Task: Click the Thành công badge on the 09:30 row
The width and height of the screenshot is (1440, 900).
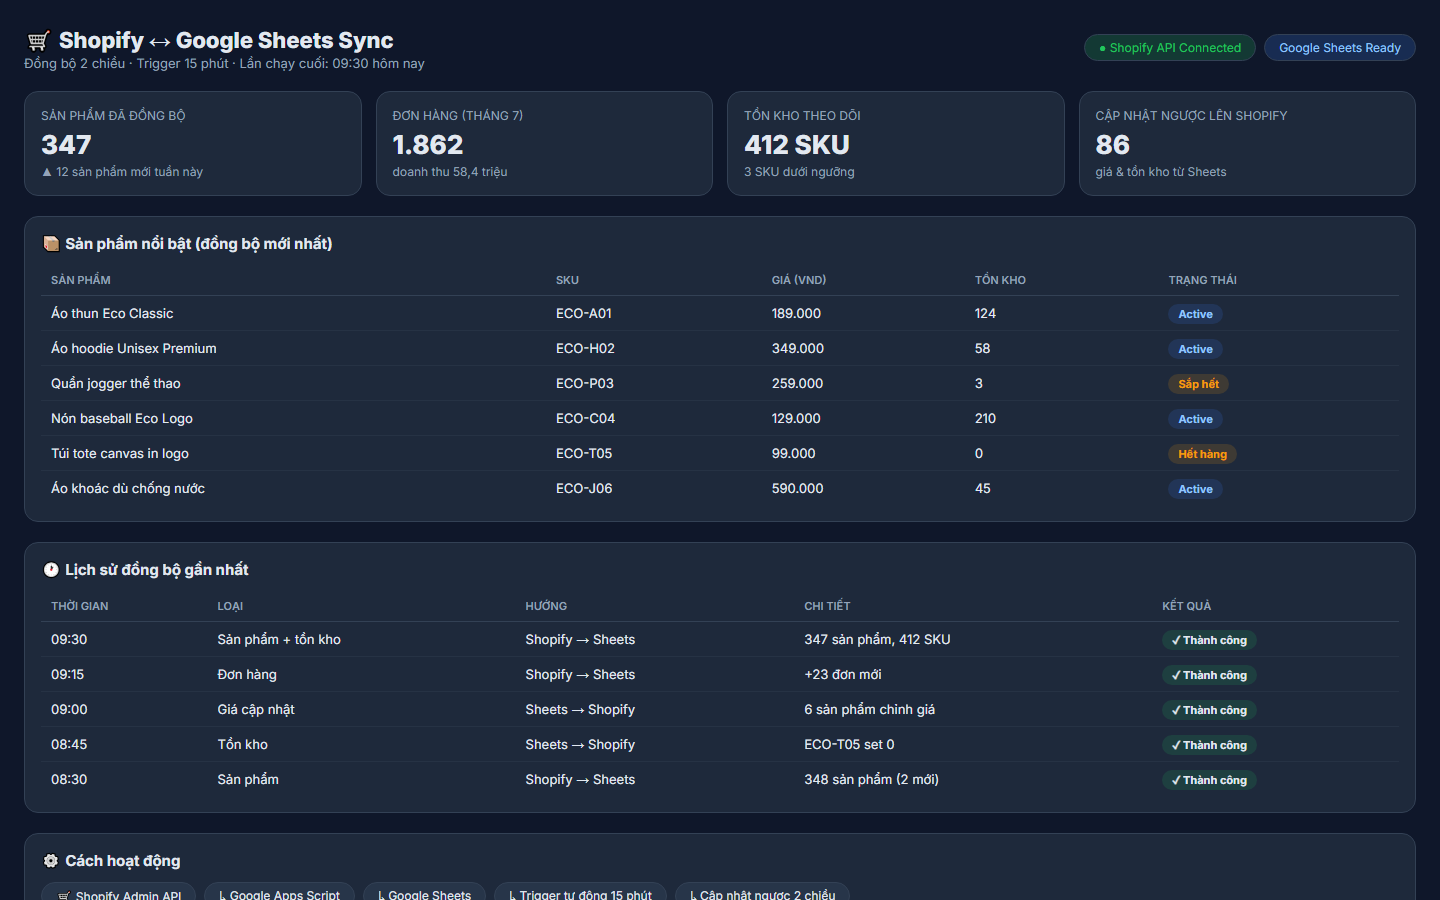Action: (1209, 640)
